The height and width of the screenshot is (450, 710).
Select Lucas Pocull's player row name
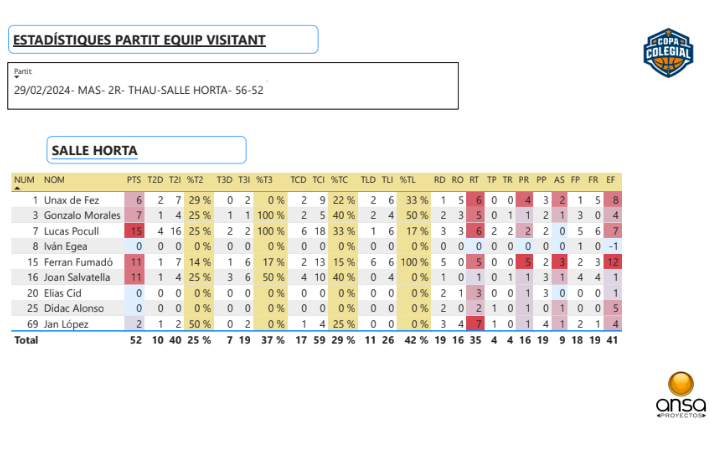[72, 231]
